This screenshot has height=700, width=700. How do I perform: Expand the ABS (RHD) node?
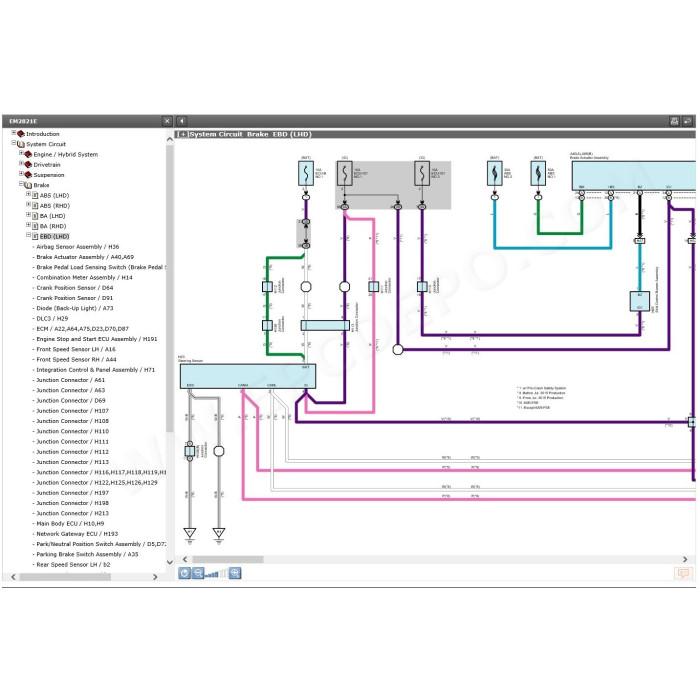click(x=29, y=204)
